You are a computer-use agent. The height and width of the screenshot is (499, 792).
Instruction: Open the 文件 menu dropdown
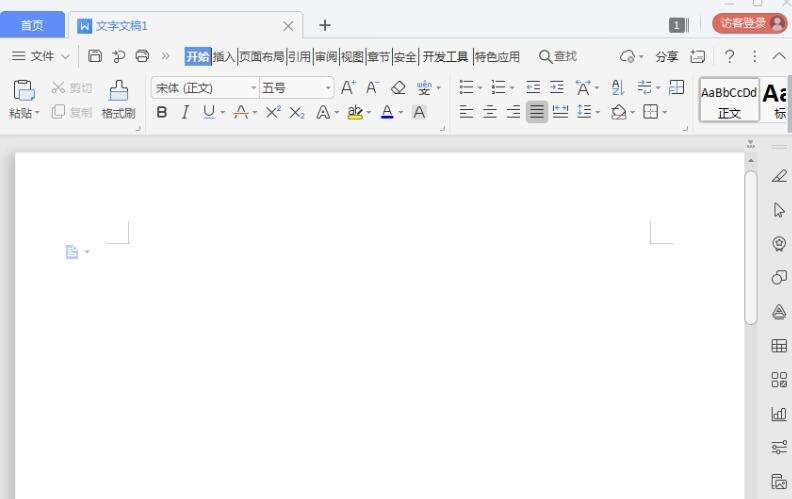click(x=40, y=56)
